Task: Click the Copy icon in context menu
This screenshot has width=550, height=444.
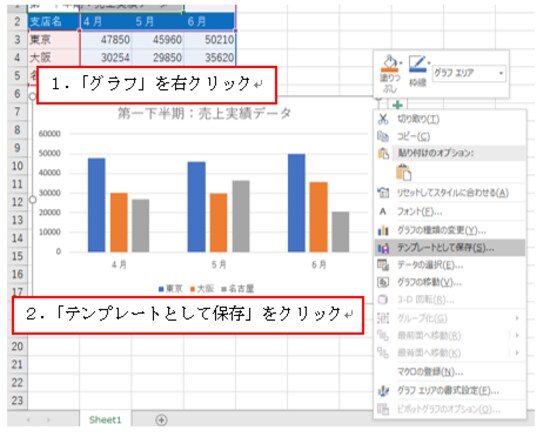Action: click(383, 136)
